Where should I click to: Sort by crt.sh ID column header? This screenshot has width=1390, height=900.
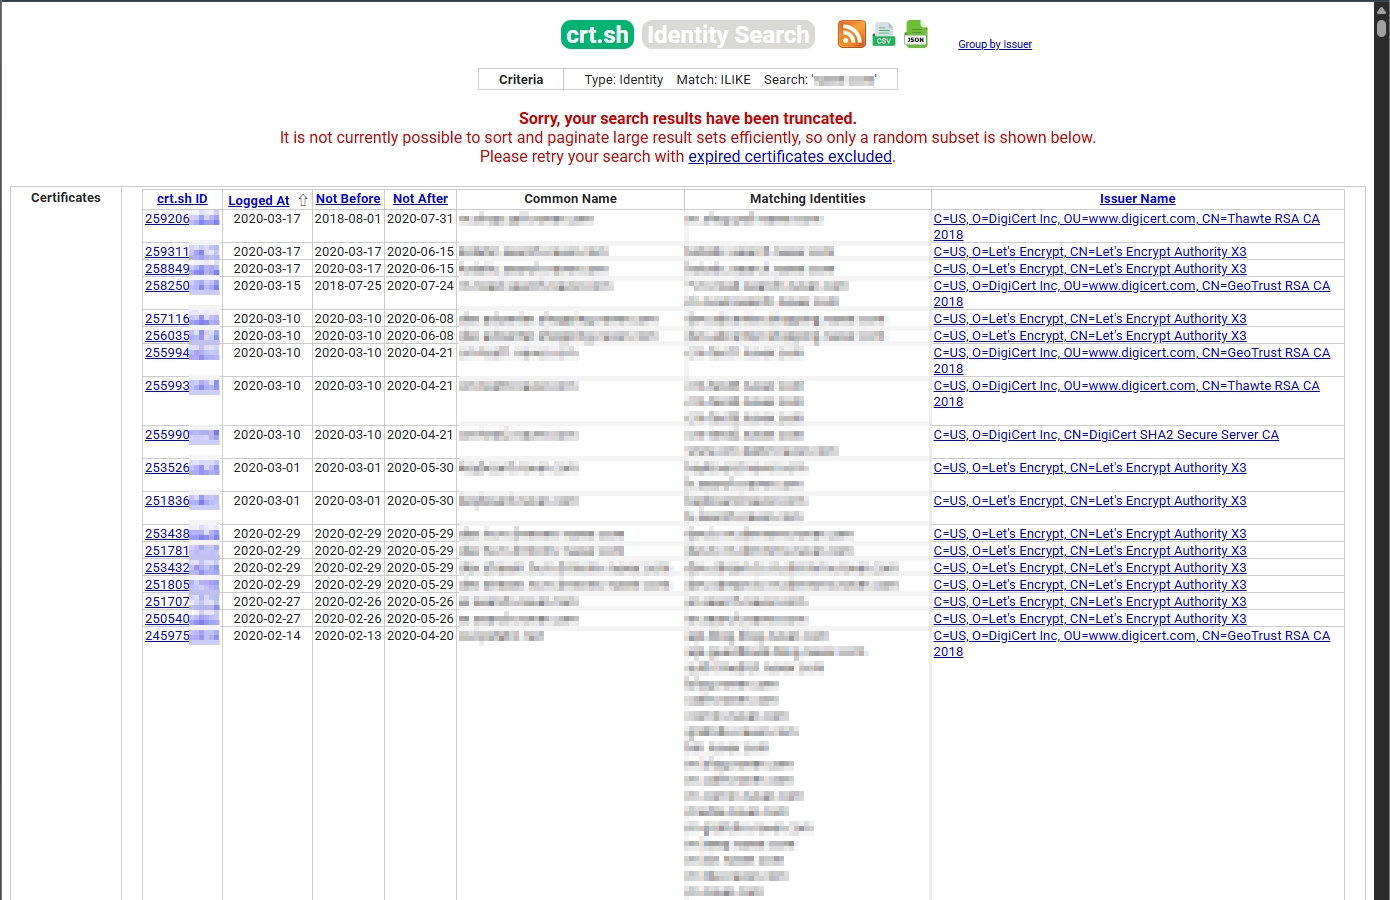[x=182, y=199]
